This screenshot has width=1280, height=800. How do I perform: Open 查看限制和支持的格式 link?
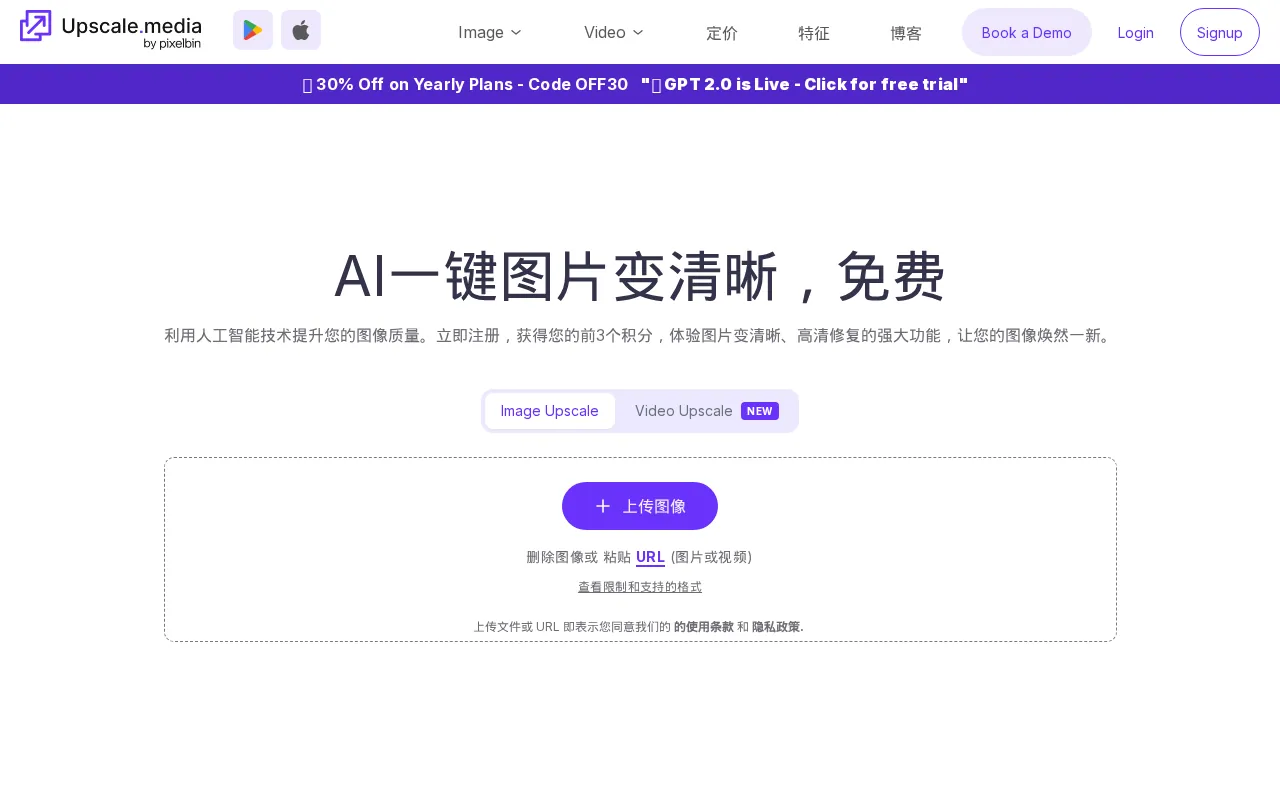coord(640,587)
